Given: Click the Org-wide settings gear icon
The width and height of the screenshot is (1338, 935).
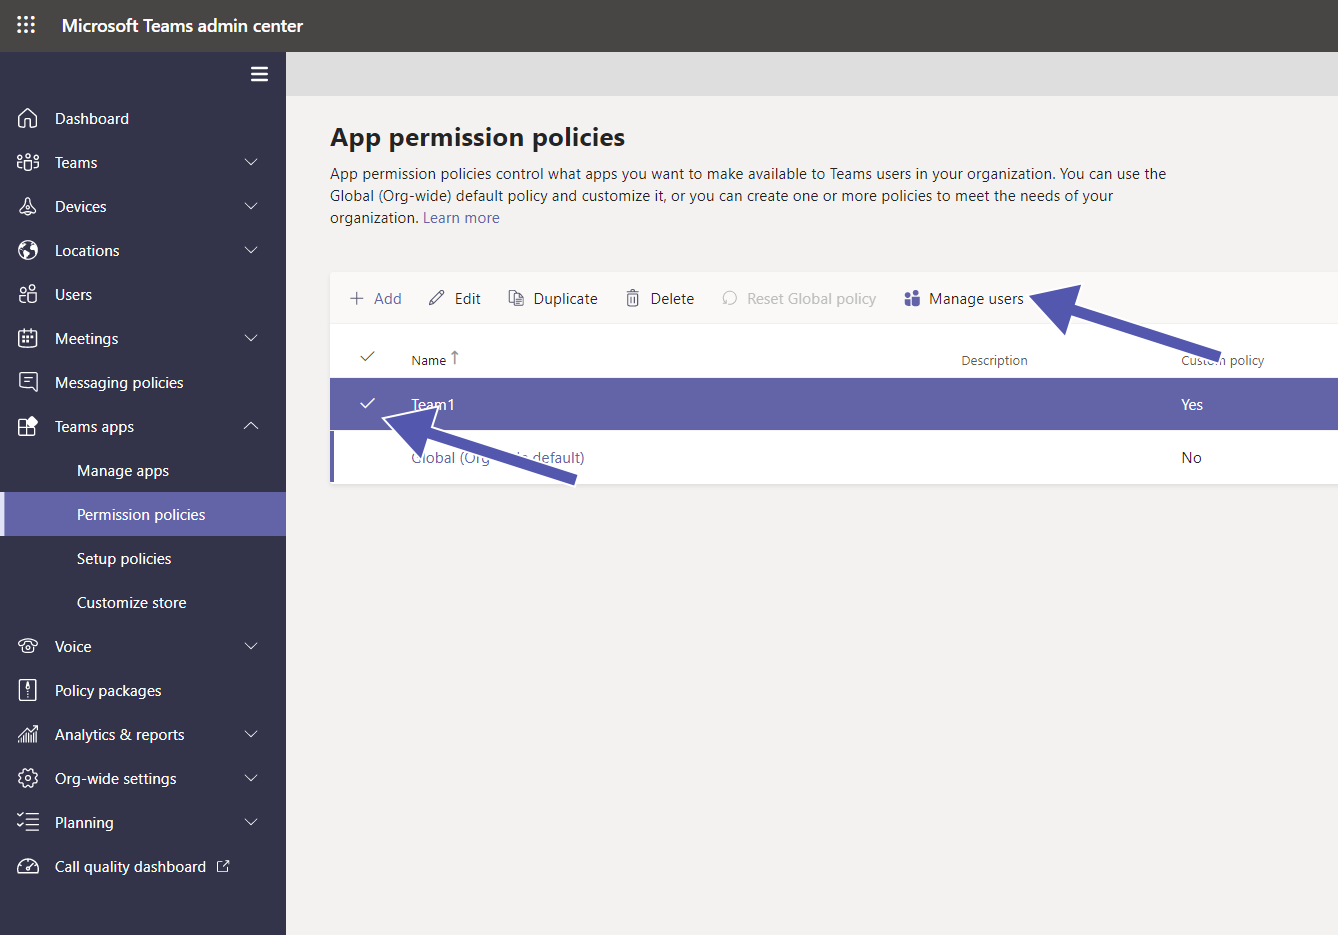Looking at the screenshot, I should [28, 778].
